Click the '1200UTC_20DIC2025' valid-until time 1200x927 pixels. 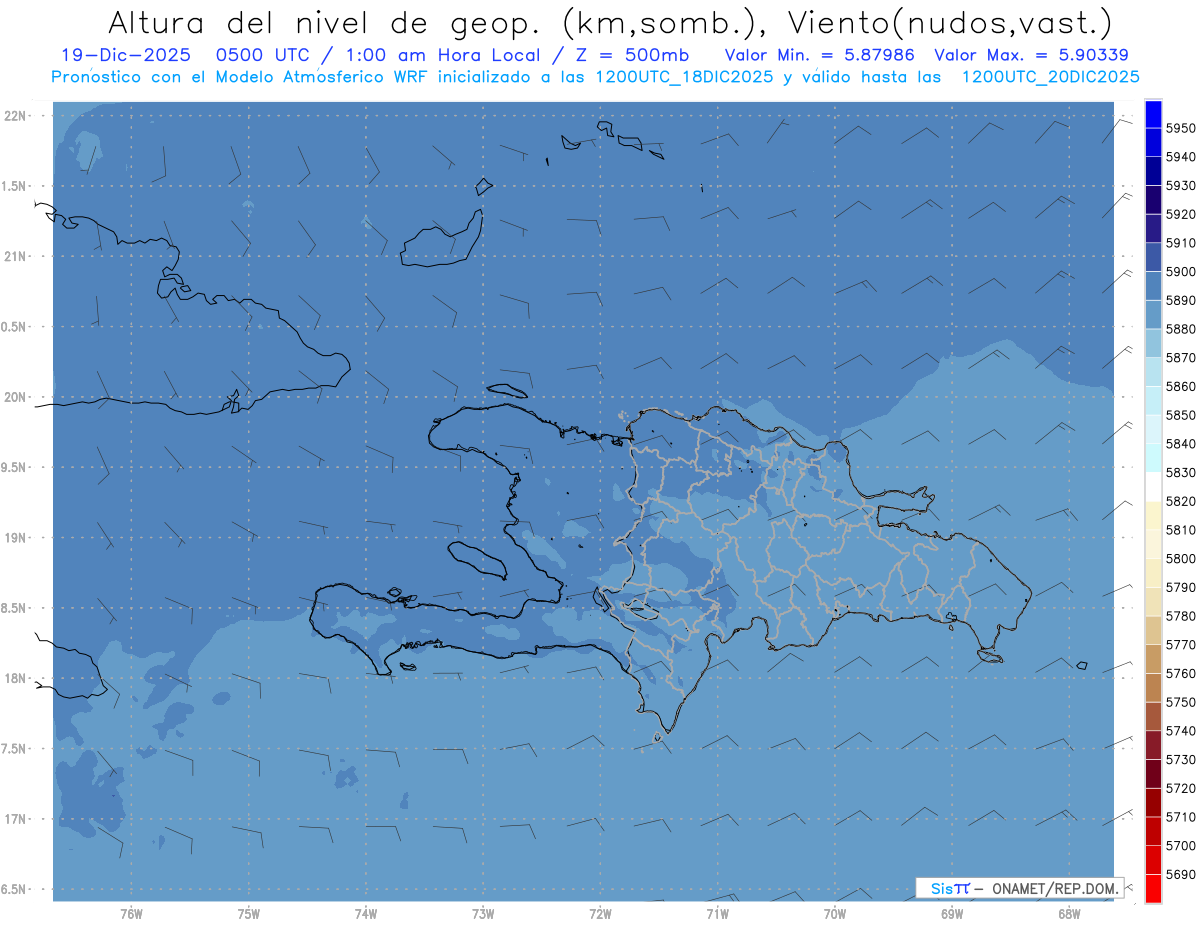click(x=1049, y=77)
